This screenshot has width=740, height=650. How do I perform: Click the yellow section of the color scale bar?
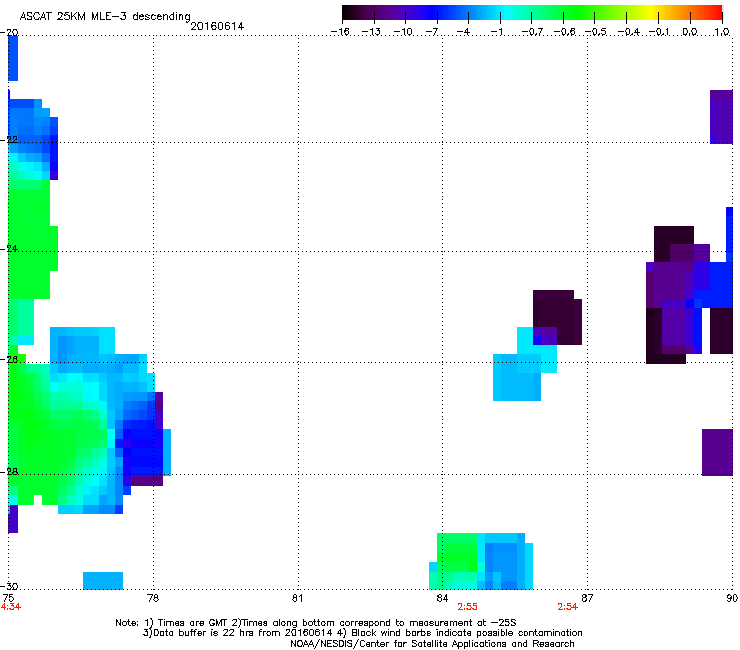(x=651, y=12)
